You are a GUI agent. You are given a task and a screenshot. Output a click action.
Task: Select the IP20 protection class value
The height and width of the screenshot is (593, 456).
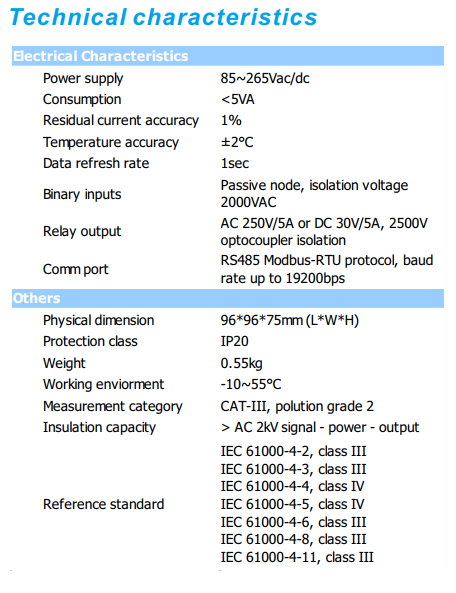click(x=234, y=342)
